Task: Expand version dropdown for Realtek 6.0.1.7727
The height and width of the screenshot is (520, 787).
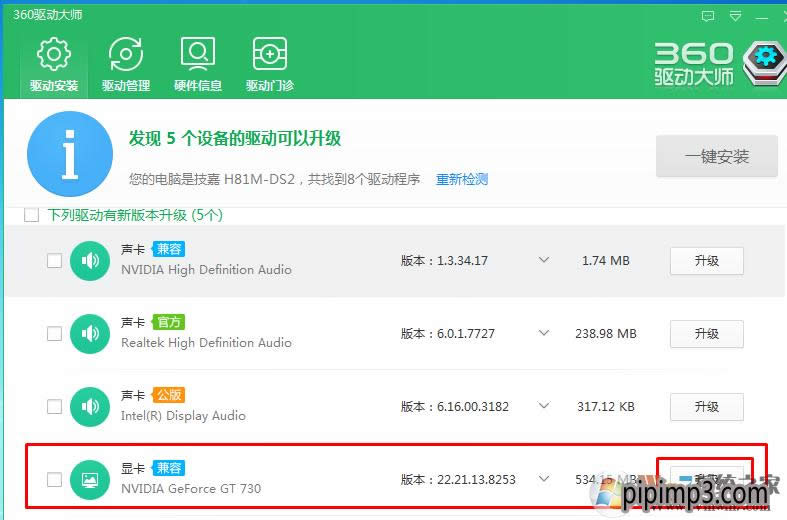Action: (544, 334)
